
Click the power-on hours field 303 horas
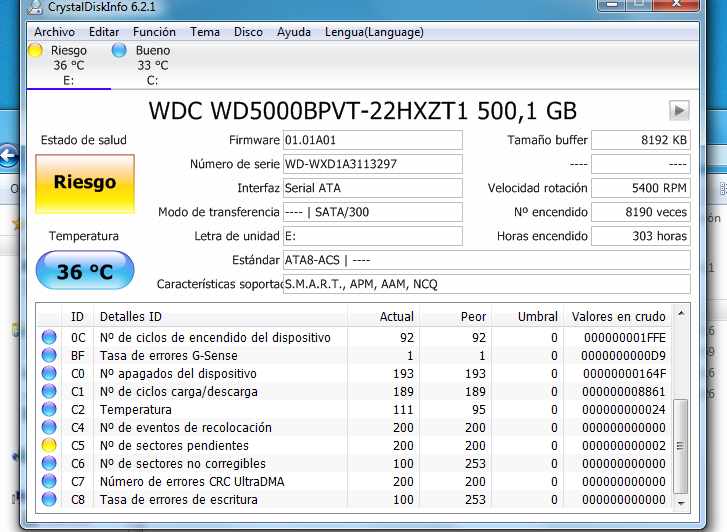(x=641, y=236)
